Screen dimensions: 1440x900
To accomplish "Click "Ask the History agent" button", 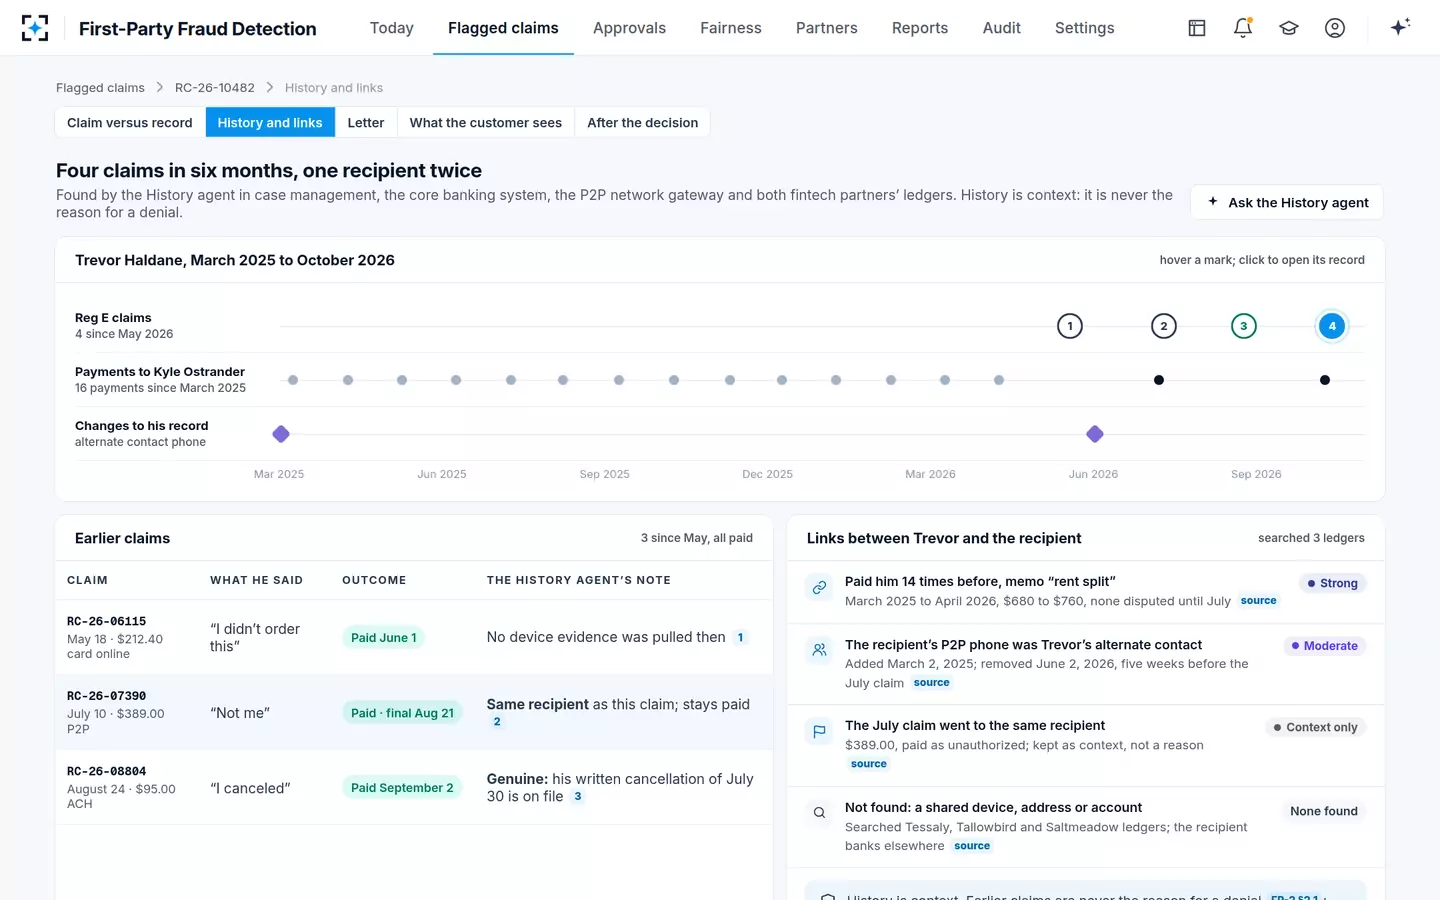I will (x=1287, y=202).
